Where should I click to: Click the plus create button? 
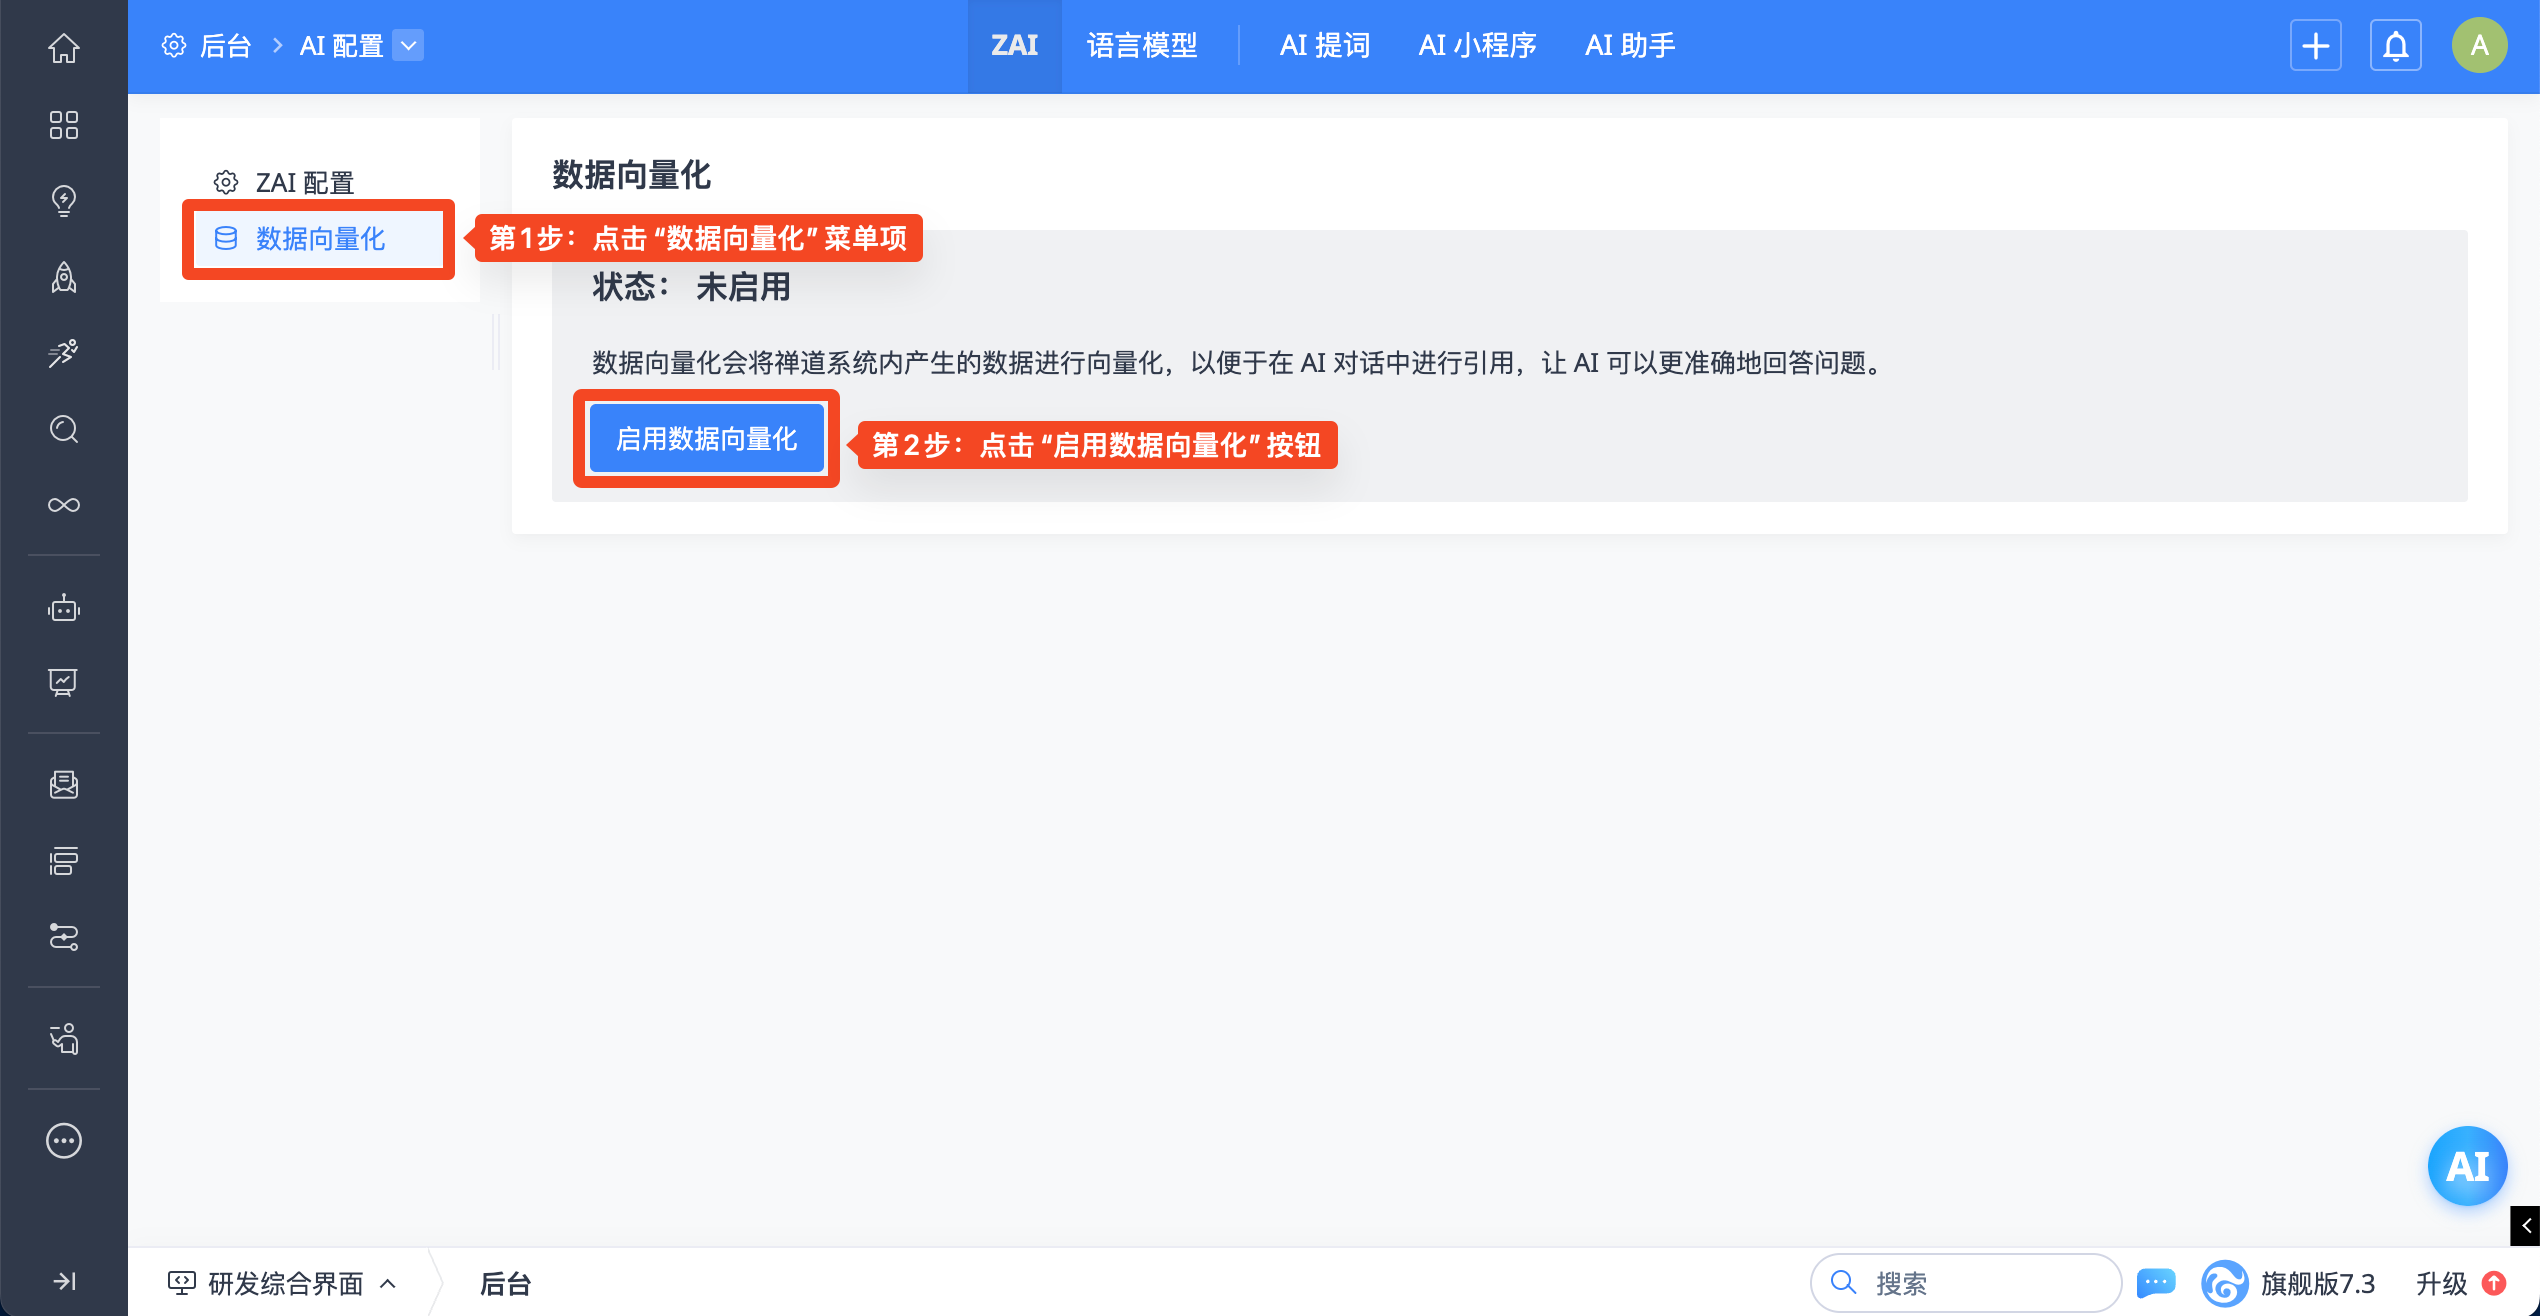coord(2315,46)
